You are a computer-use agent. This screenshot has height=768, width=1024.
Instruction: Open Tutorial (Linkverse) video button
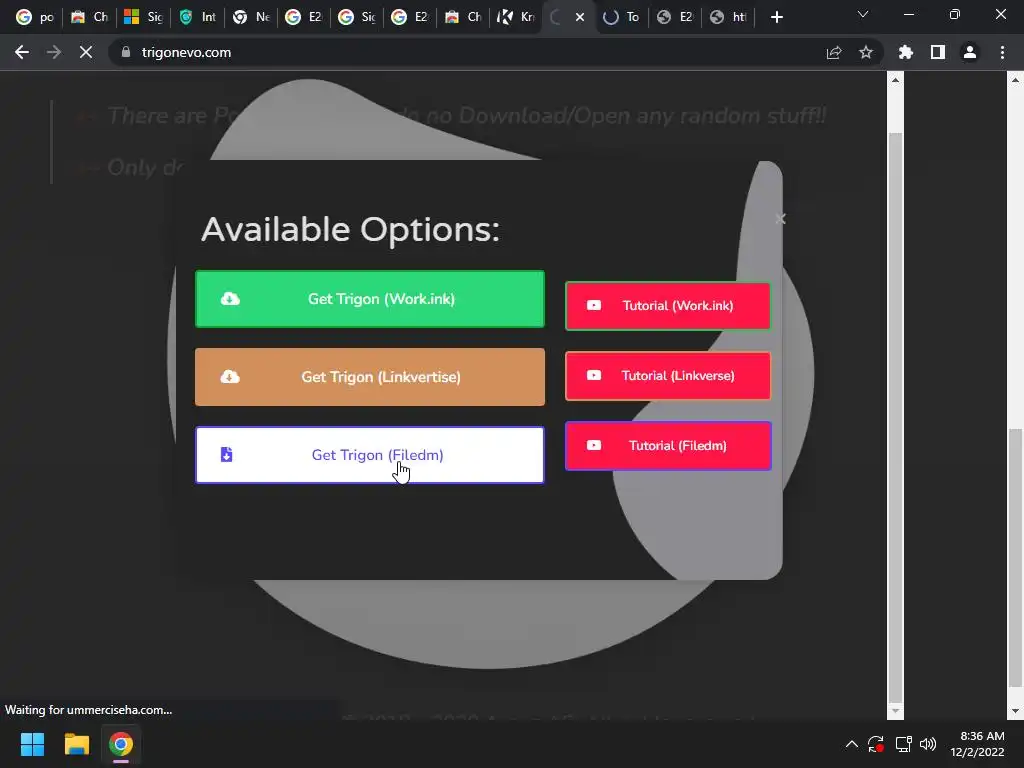(667, 376)
